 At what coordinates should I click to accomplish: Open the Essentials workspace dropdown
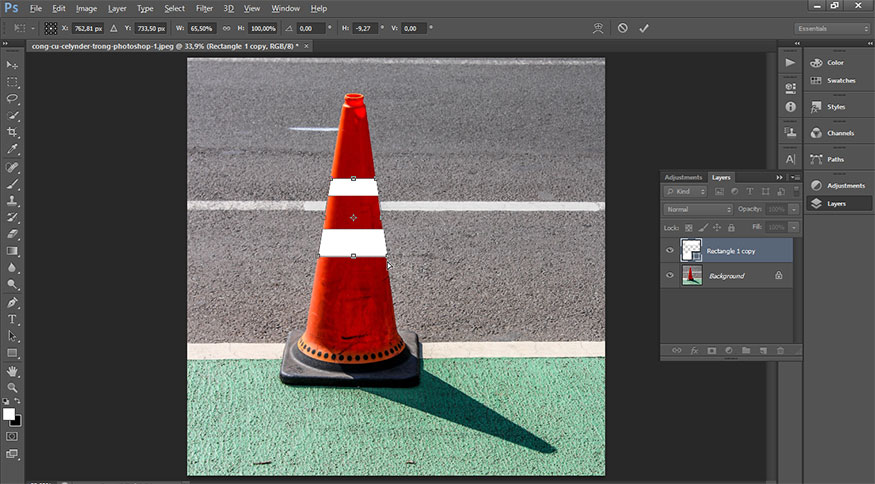click(831, 29)
